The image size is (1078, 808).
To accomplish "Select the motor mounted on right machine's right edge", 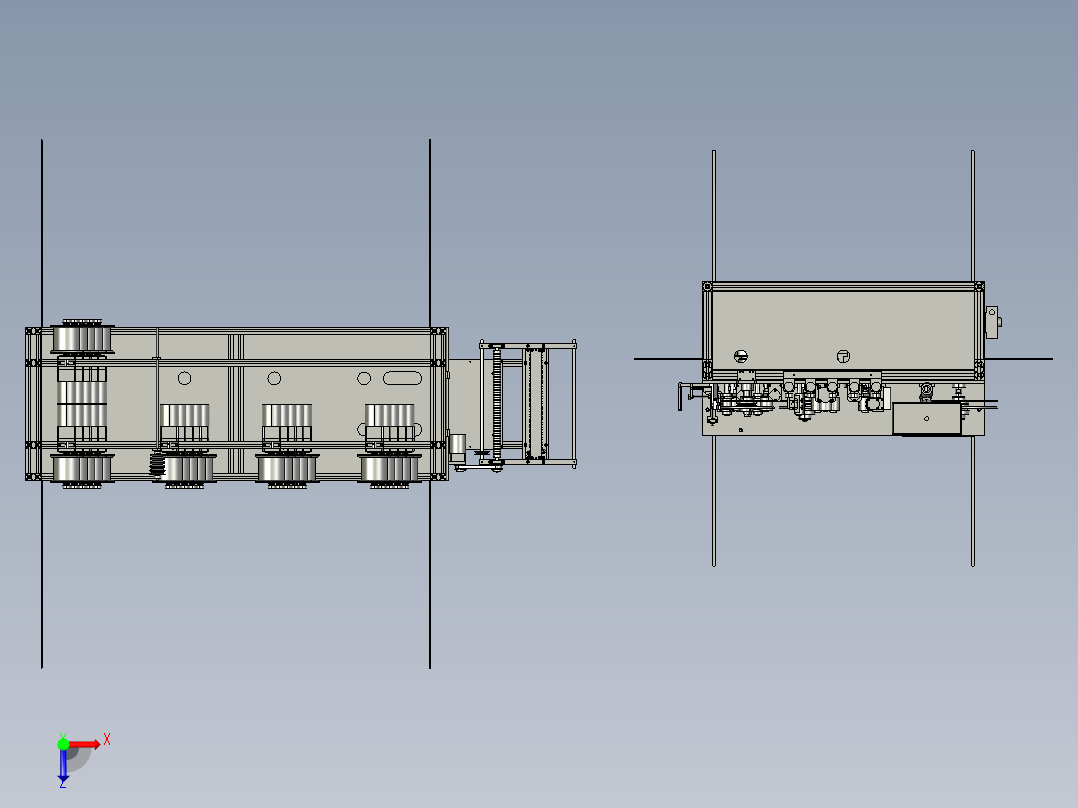I will point(993,322).
